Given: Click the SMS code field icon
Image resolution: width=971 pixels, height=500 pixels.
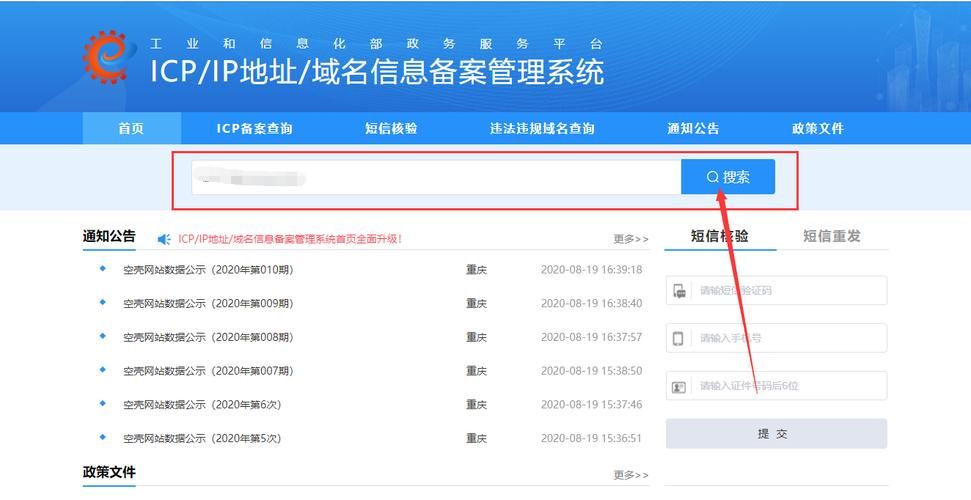Looking at the screenshot, I should click(679, 291).
